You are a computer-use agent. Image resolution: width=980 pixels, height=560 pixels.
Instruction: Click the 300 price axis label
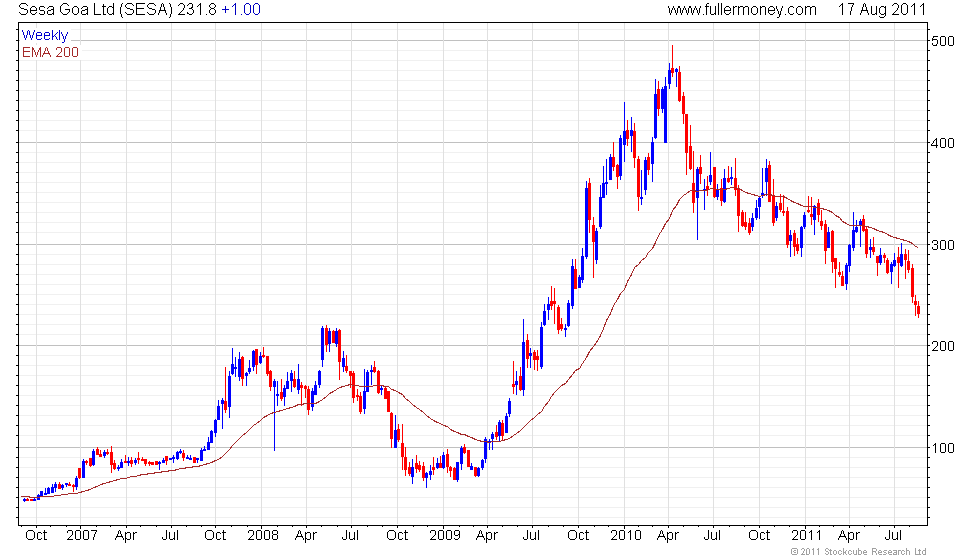(x=943, y=245)
